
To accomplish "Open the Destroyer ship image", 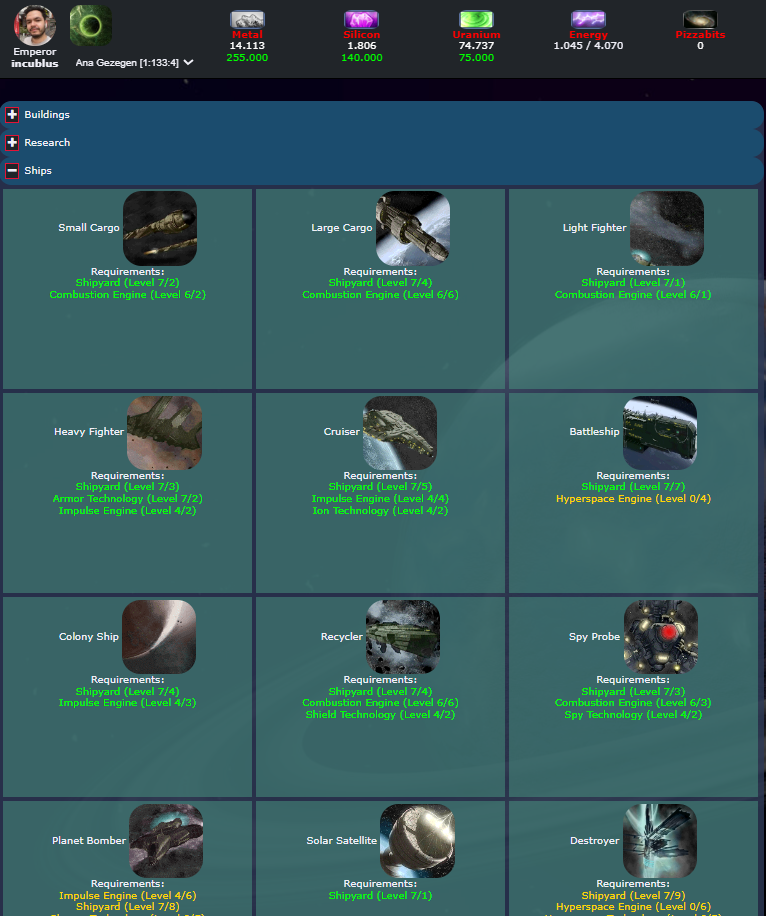I will coord(660,841).
